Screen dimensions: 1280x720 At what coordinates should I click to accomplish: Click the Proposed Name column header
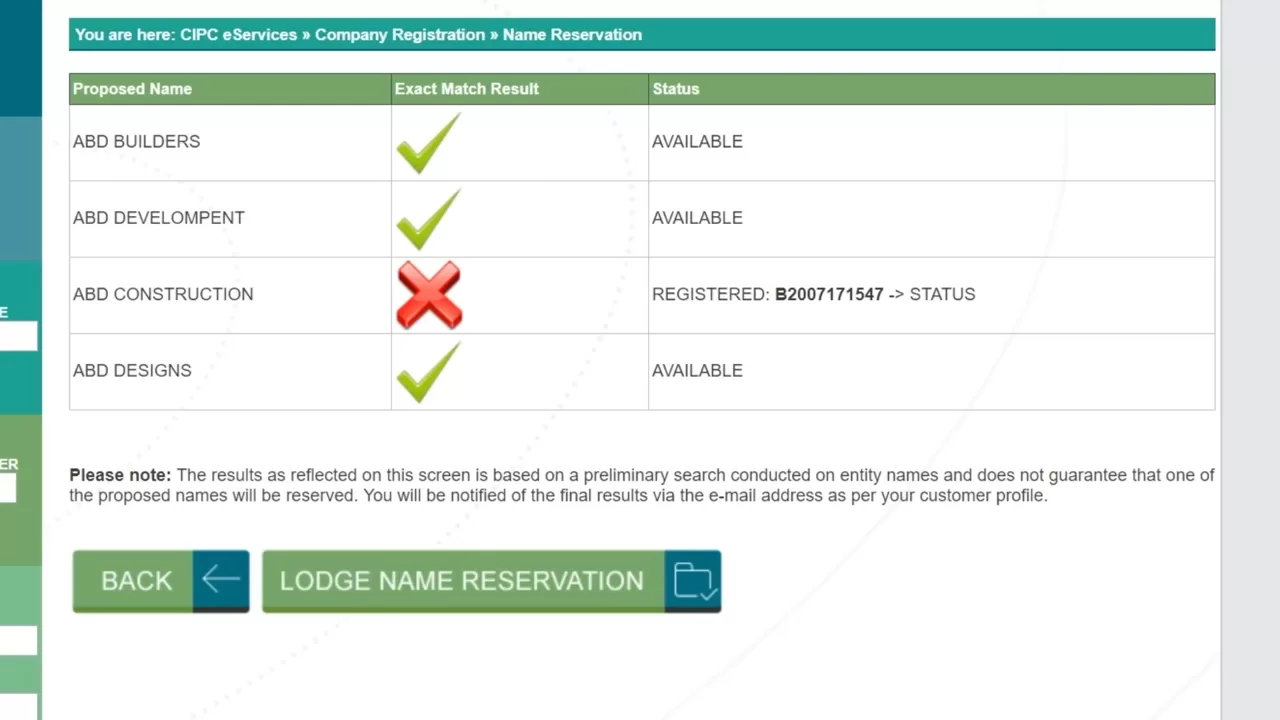point(132,89)
